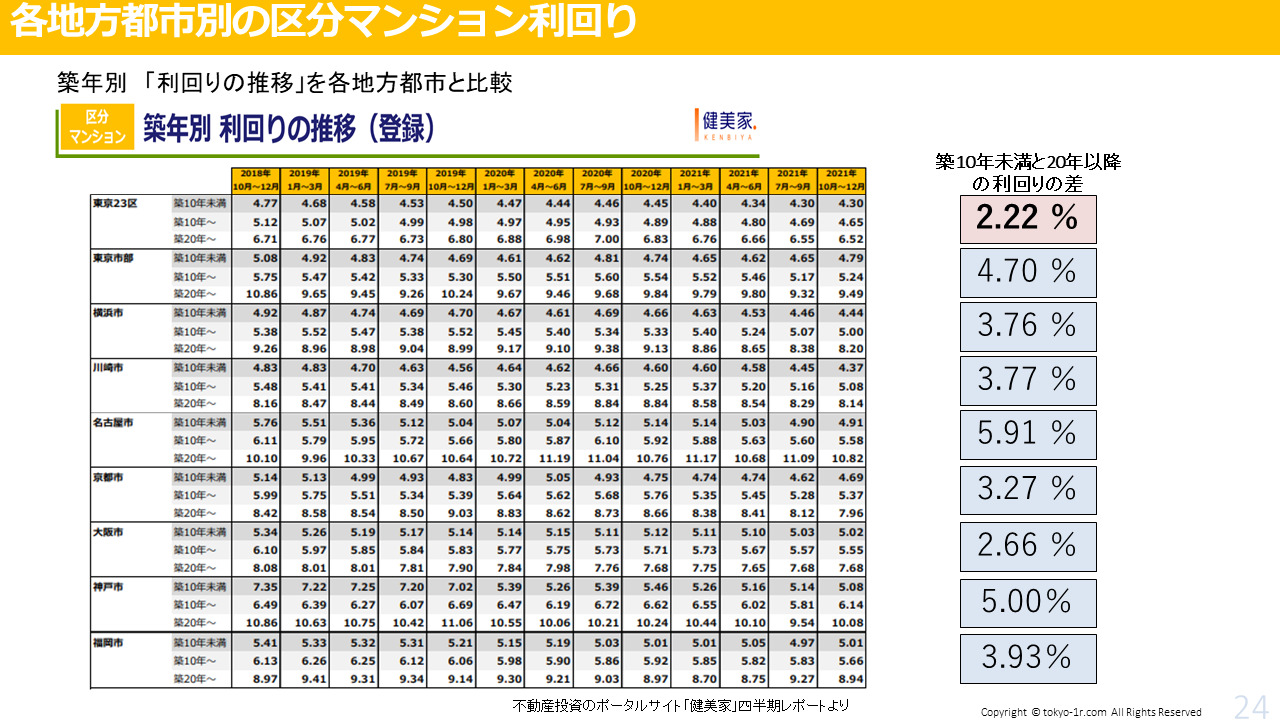Click the 京都市 row label
This screenshot has height=720, width=1280.
pos(106,477)
